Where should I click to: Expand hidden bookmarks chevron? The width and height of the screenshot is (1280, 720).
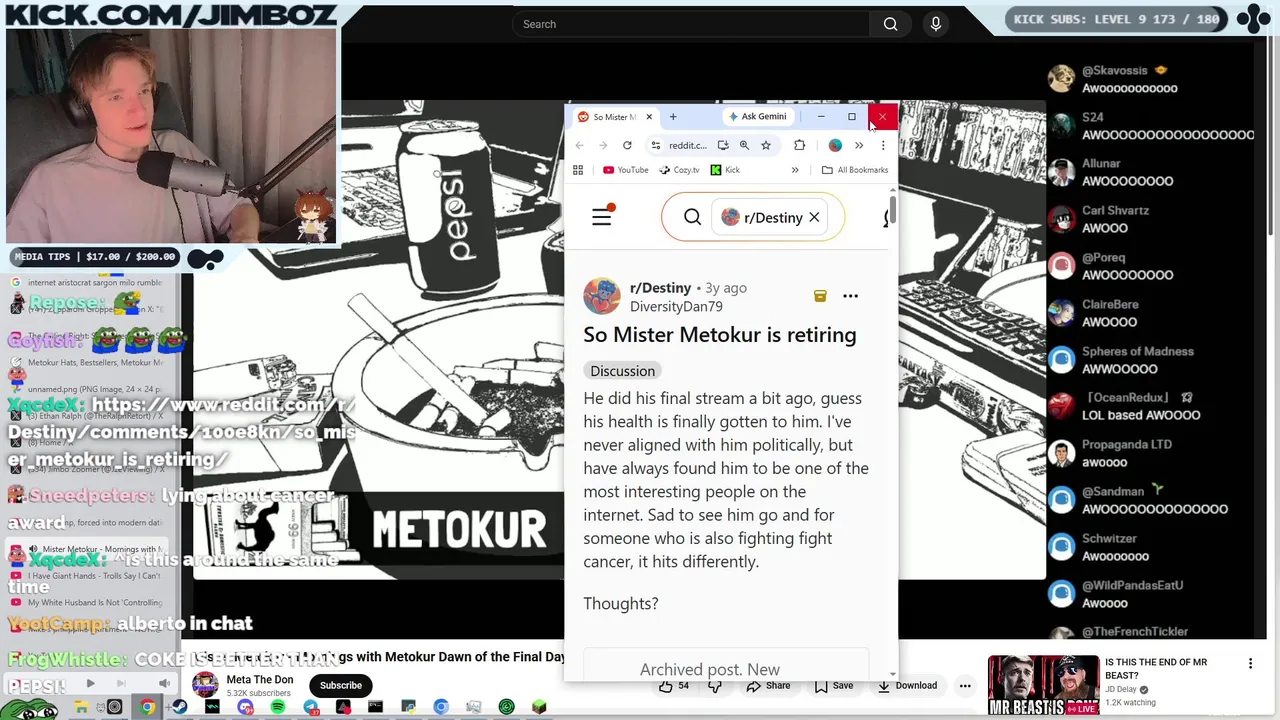pos(795,170)
